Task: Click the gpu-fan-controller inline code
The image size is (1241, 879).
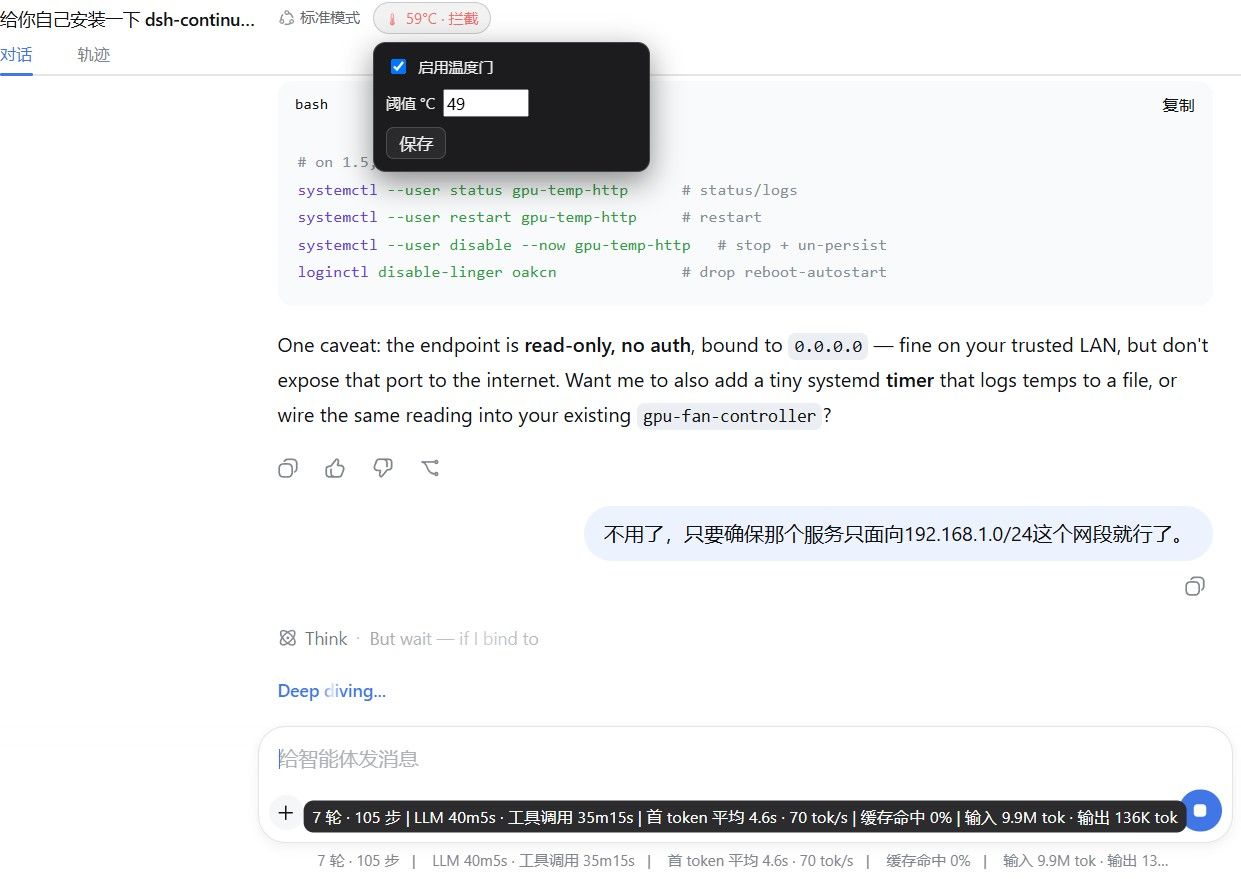Action: point(729,416)
